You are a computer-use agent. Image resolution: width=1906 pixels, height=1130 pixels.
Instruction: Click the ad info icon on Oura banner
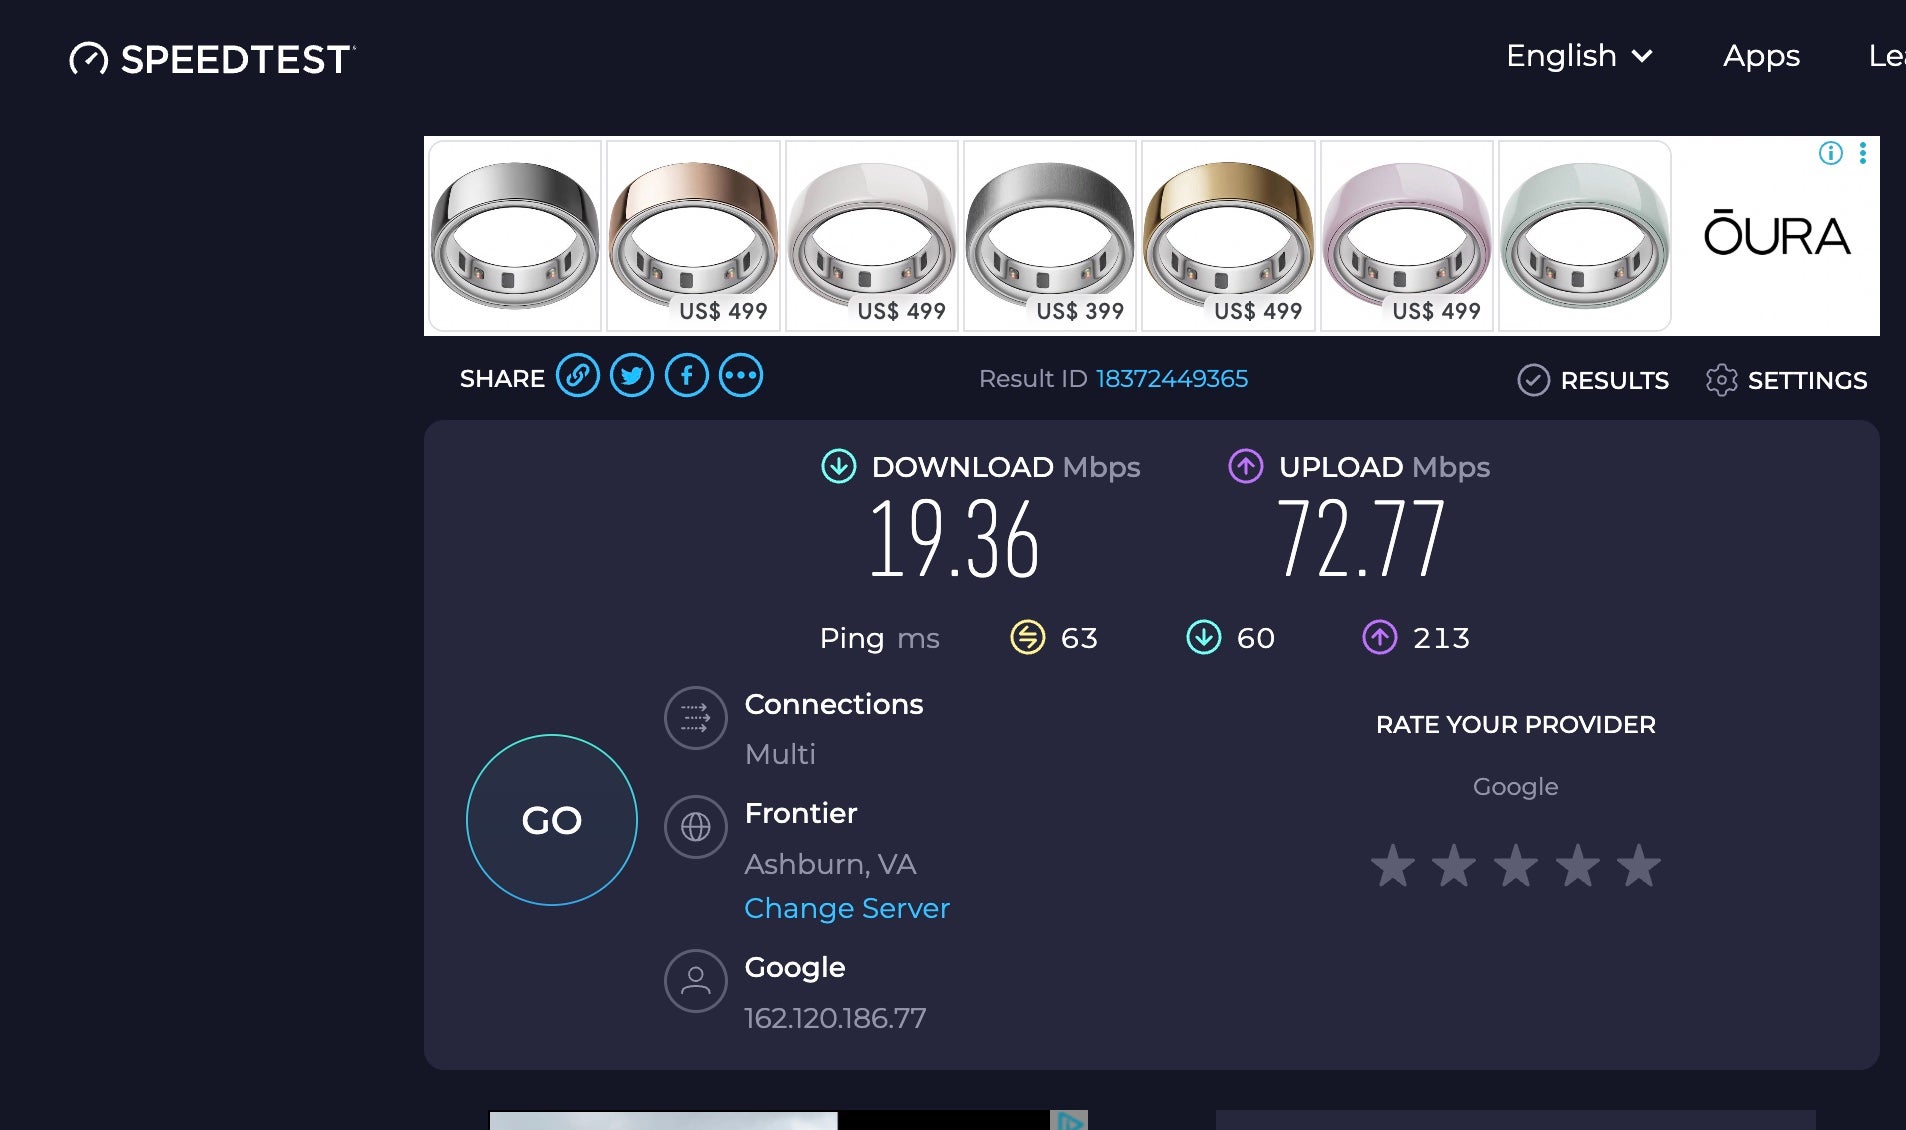tap(1829, 153)
